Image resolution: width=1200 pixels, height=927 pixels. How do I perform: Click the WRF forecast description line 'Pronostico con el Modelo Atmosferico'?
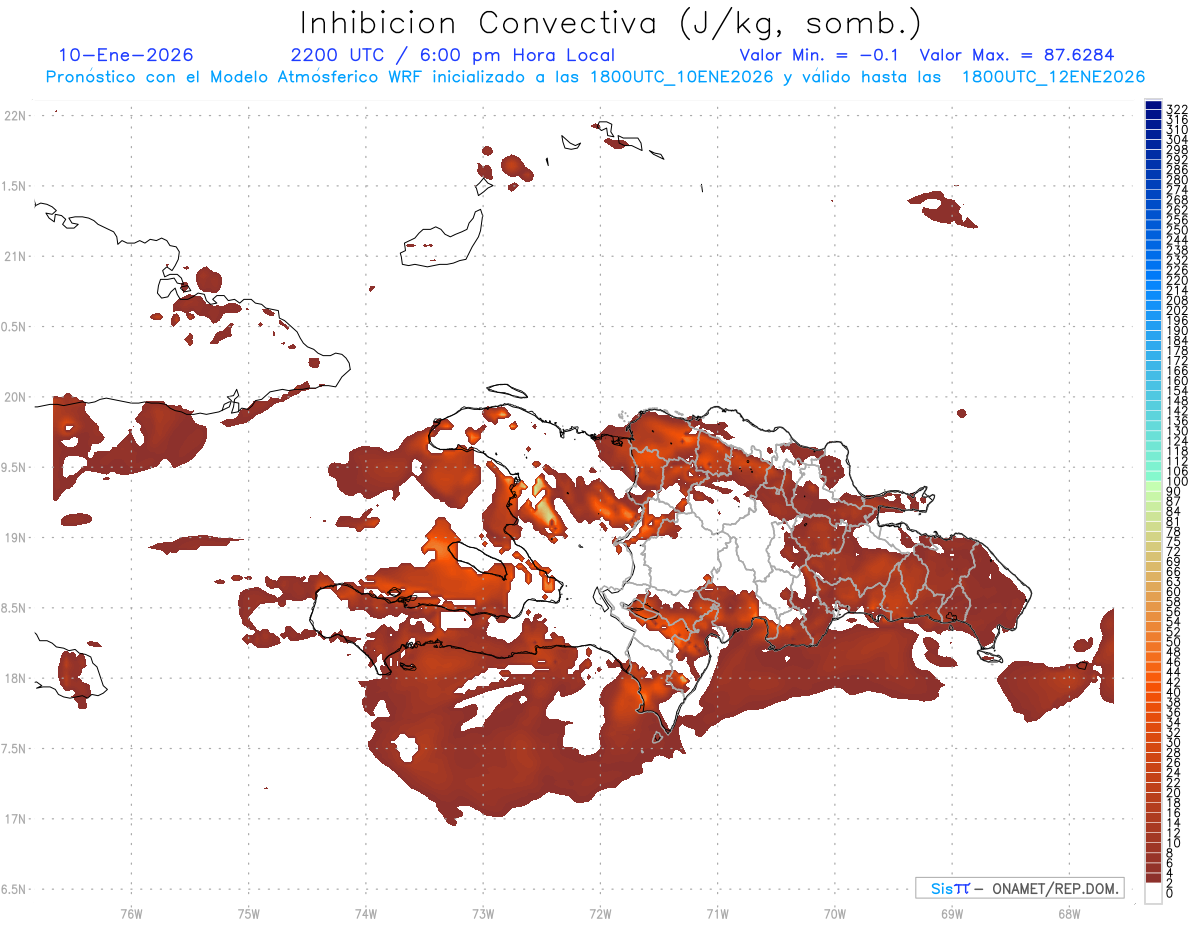point(595,77)
